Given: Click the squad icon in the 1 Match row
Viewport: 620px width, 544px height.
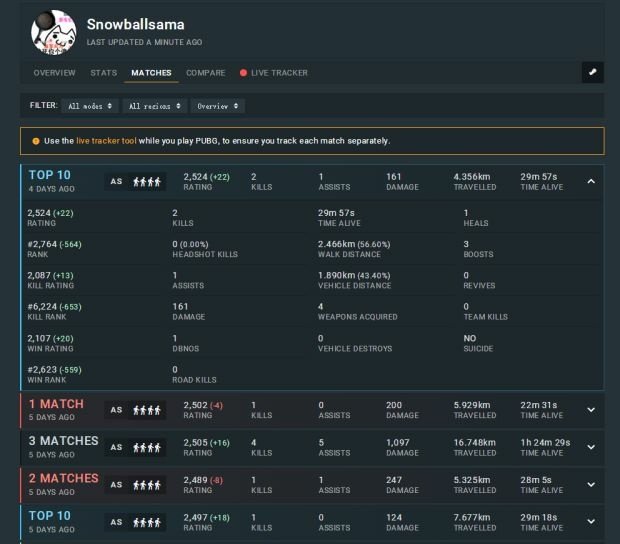Looking at the screenshot, I should pyautogui.click(x=147, y=410).
